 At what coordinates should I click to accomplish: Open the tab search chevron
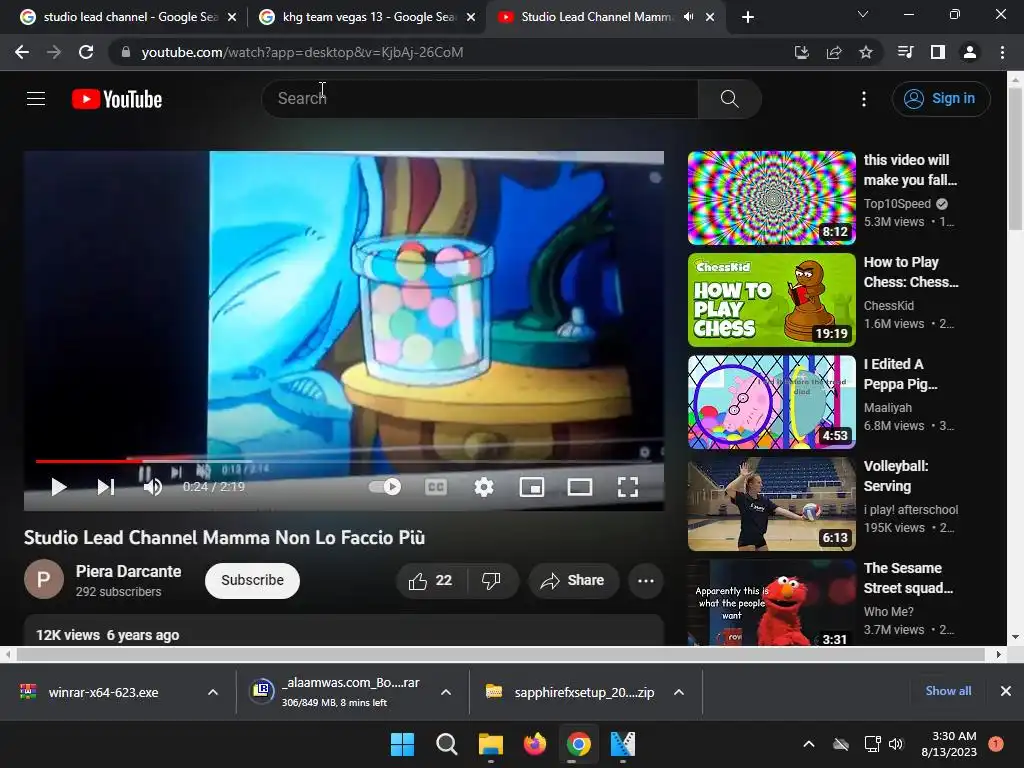coord(863,14)
